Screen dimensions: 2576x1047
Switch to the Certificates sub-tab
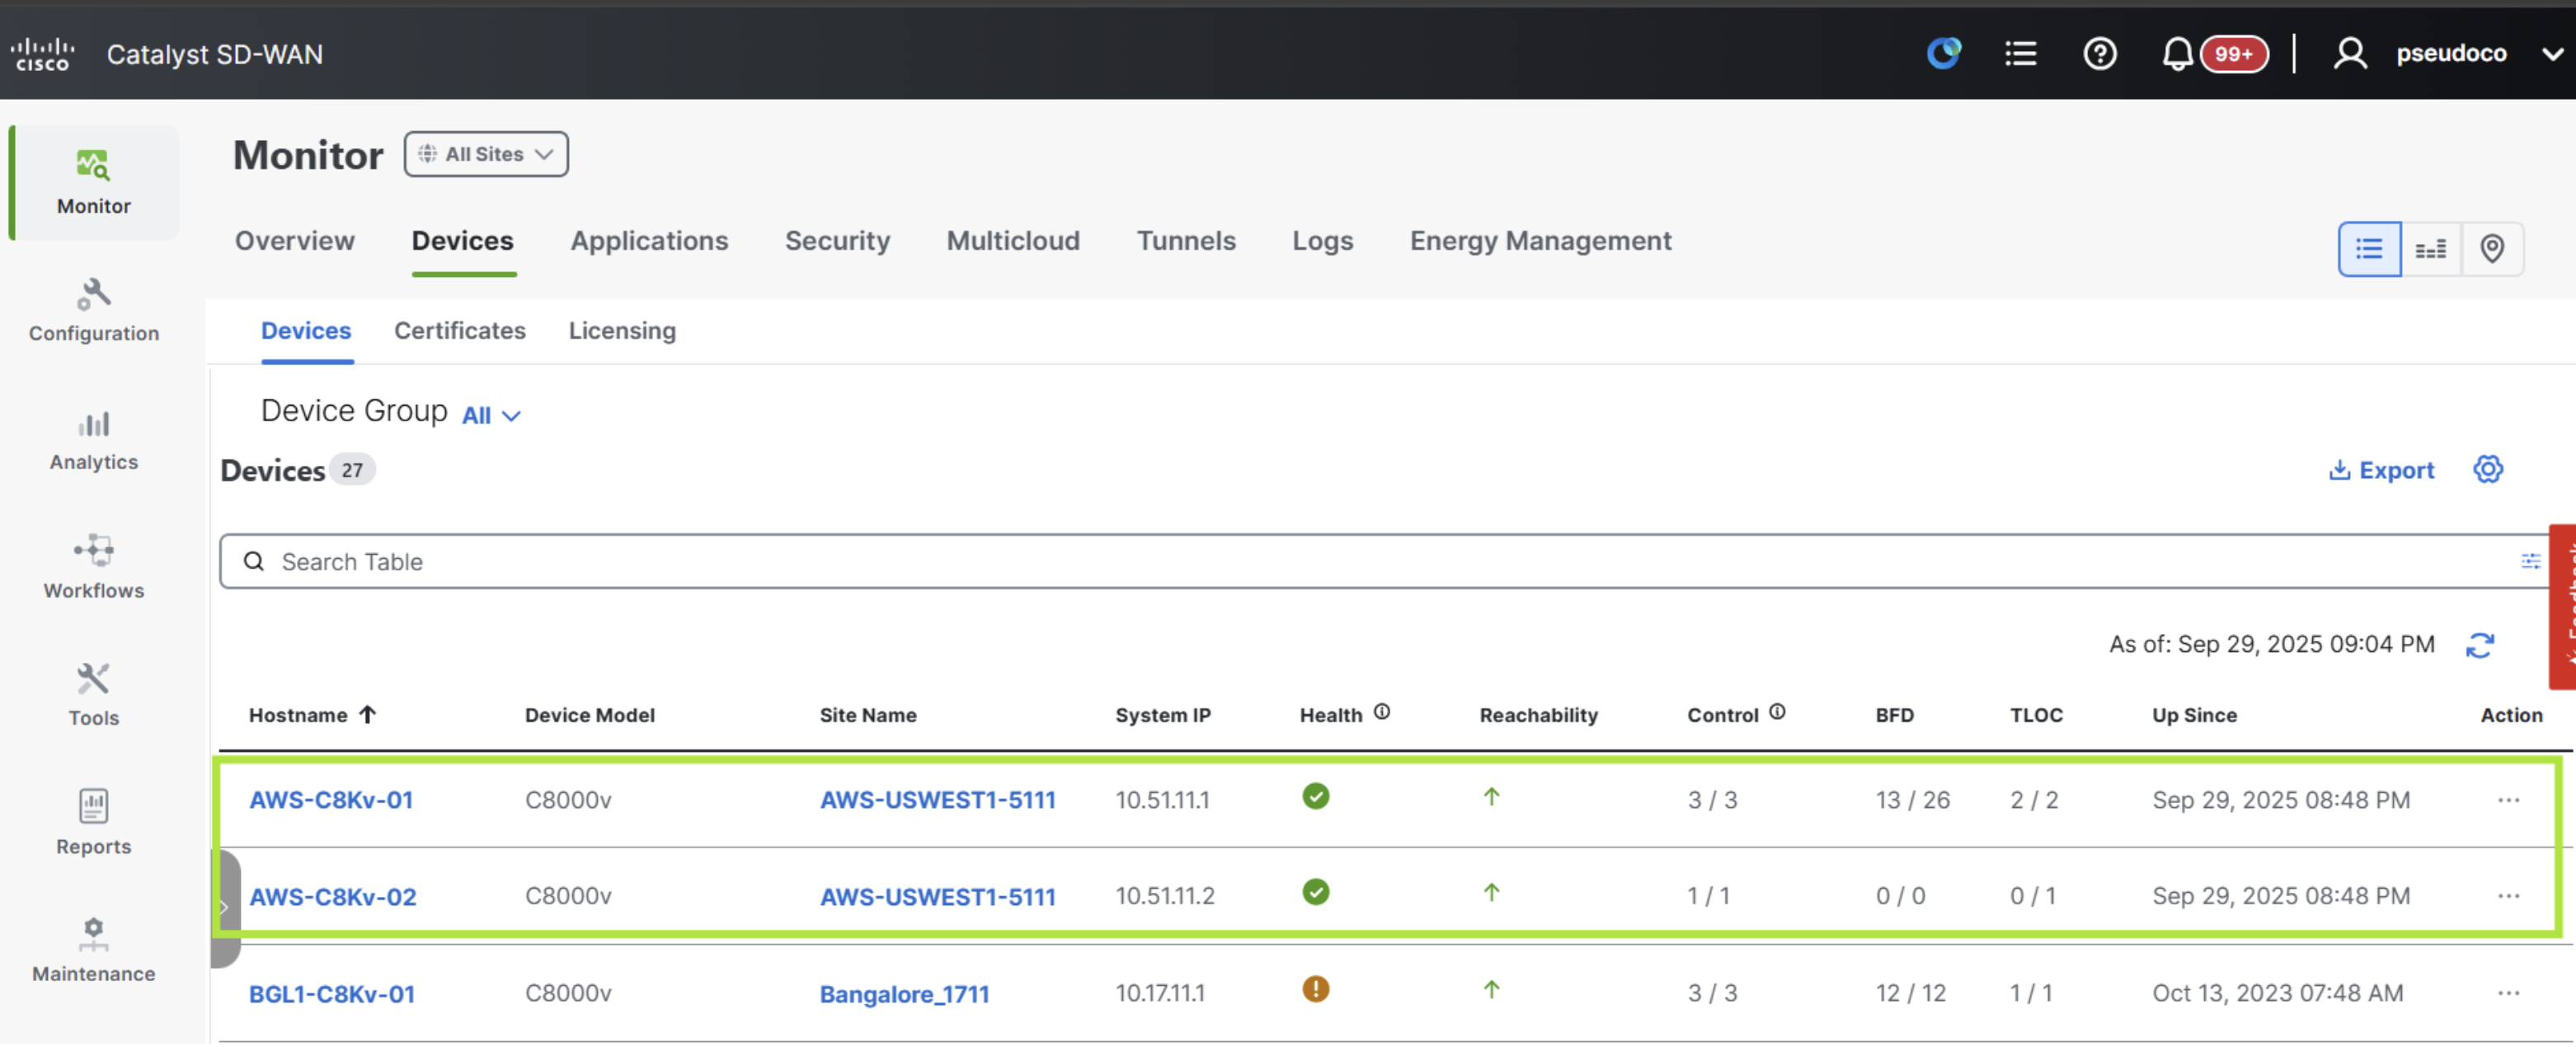(x=459, y=331)
